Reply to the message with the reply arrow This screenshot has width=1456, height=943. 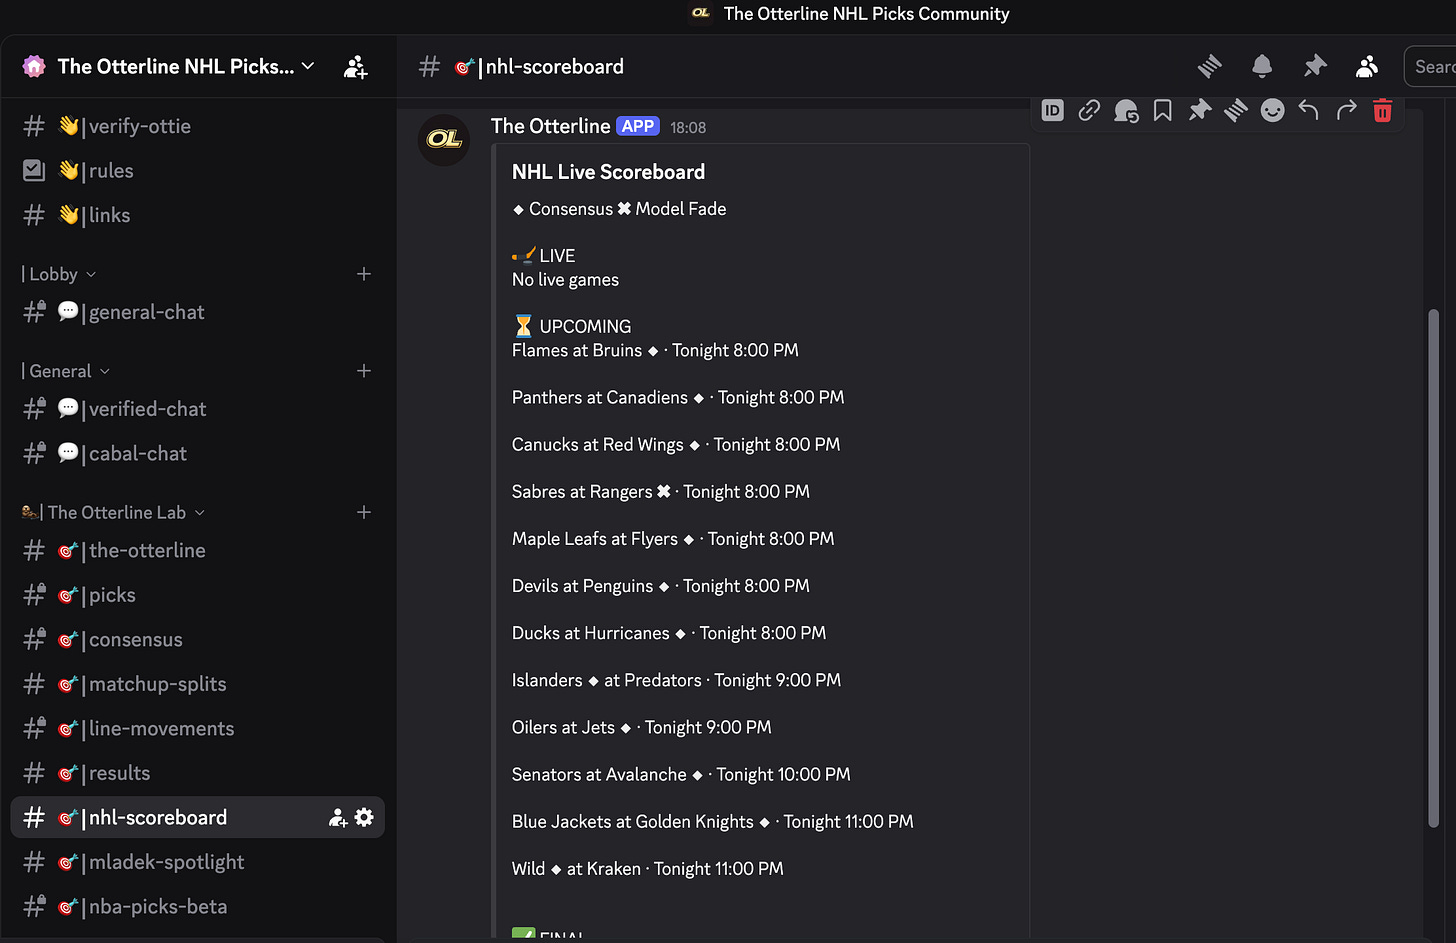pyautogui.click(x=1308, y=110)
